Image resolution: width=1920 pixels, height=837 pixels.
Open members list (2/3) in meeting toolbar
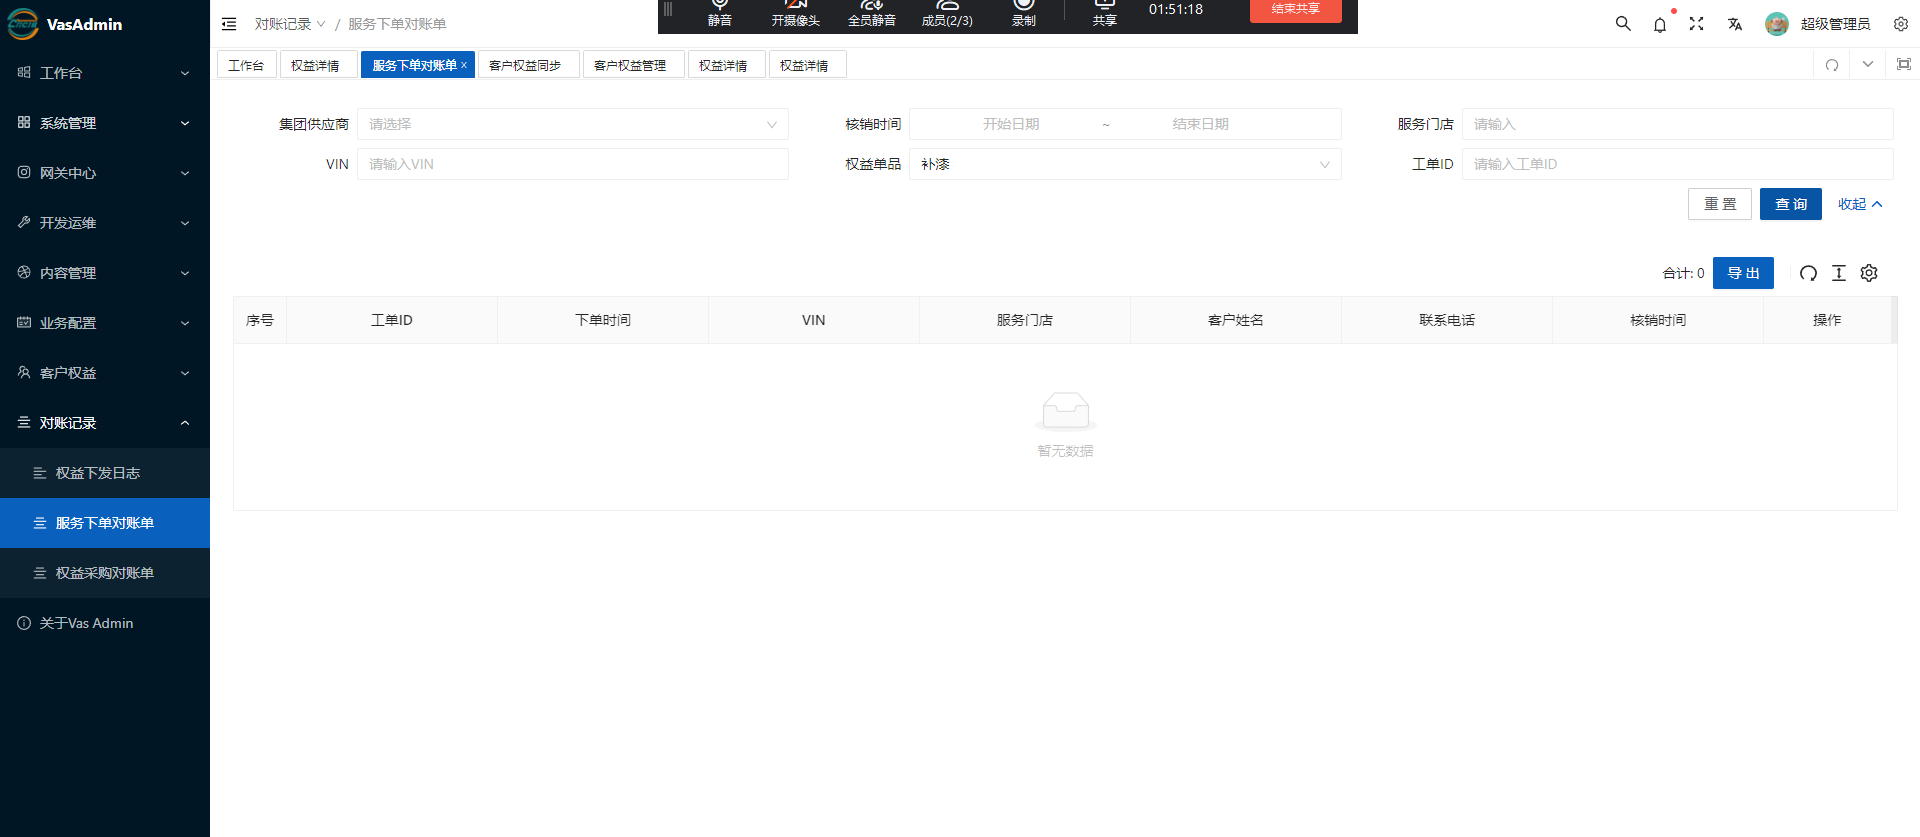(947, 13)
